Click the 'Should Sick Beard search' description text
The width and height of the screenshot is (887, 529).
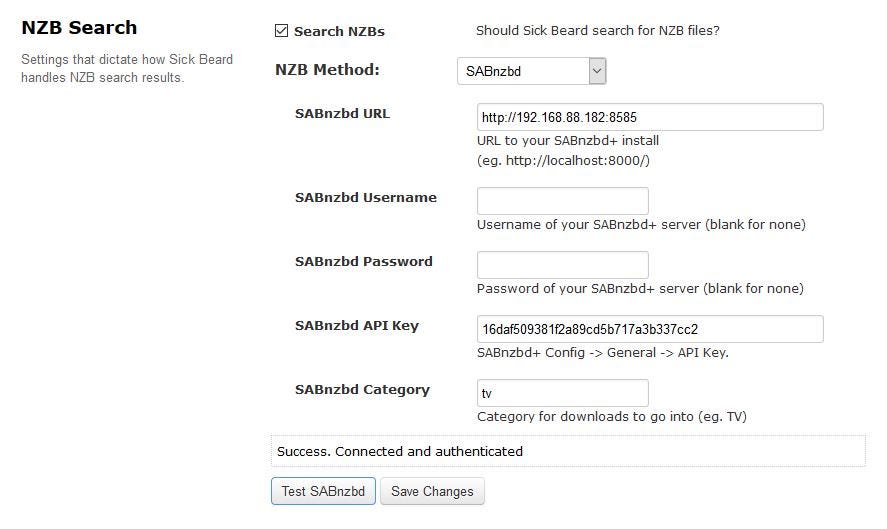597,30
